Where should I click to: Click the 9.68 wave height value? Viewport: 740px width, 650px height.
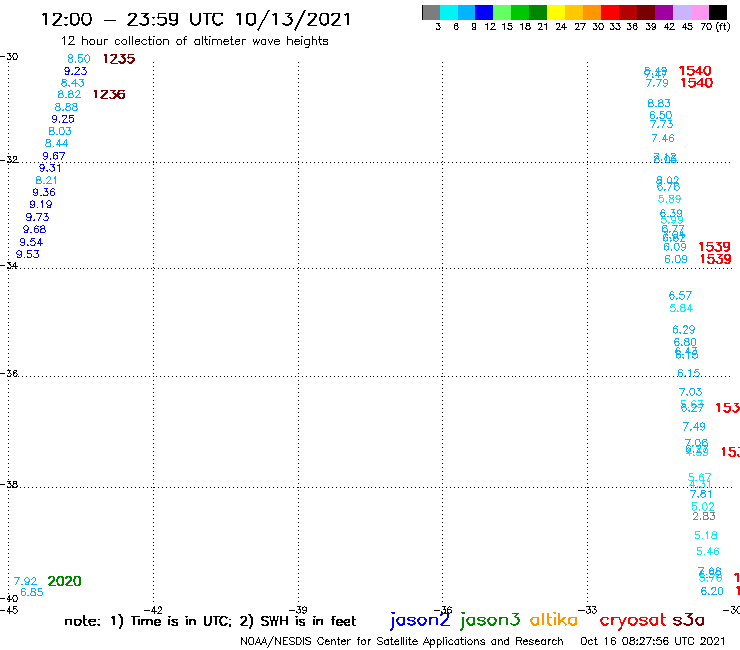[x=34, y=229]
